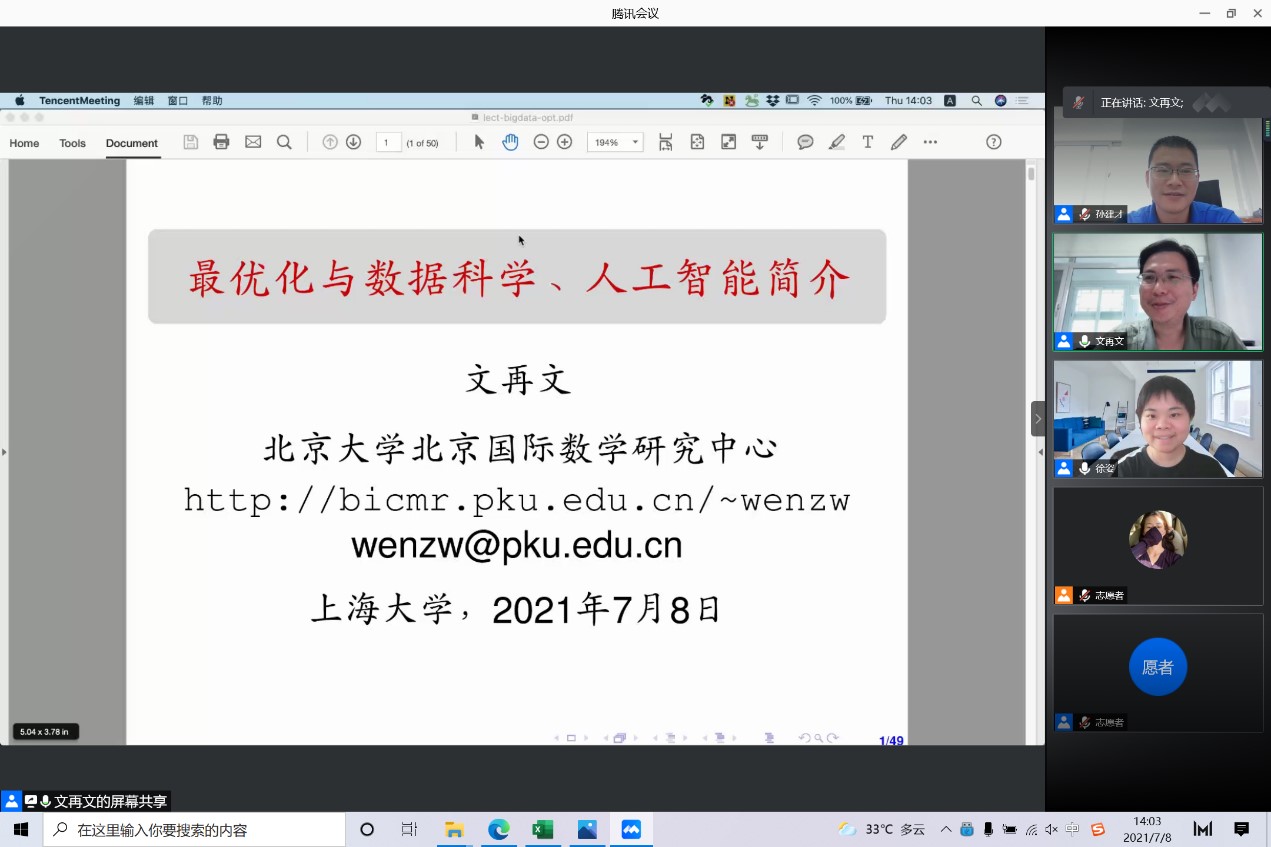Toggle volume mute icon in system tray
This screenshot has height=847, width=1271.
tap(1051, 829)
